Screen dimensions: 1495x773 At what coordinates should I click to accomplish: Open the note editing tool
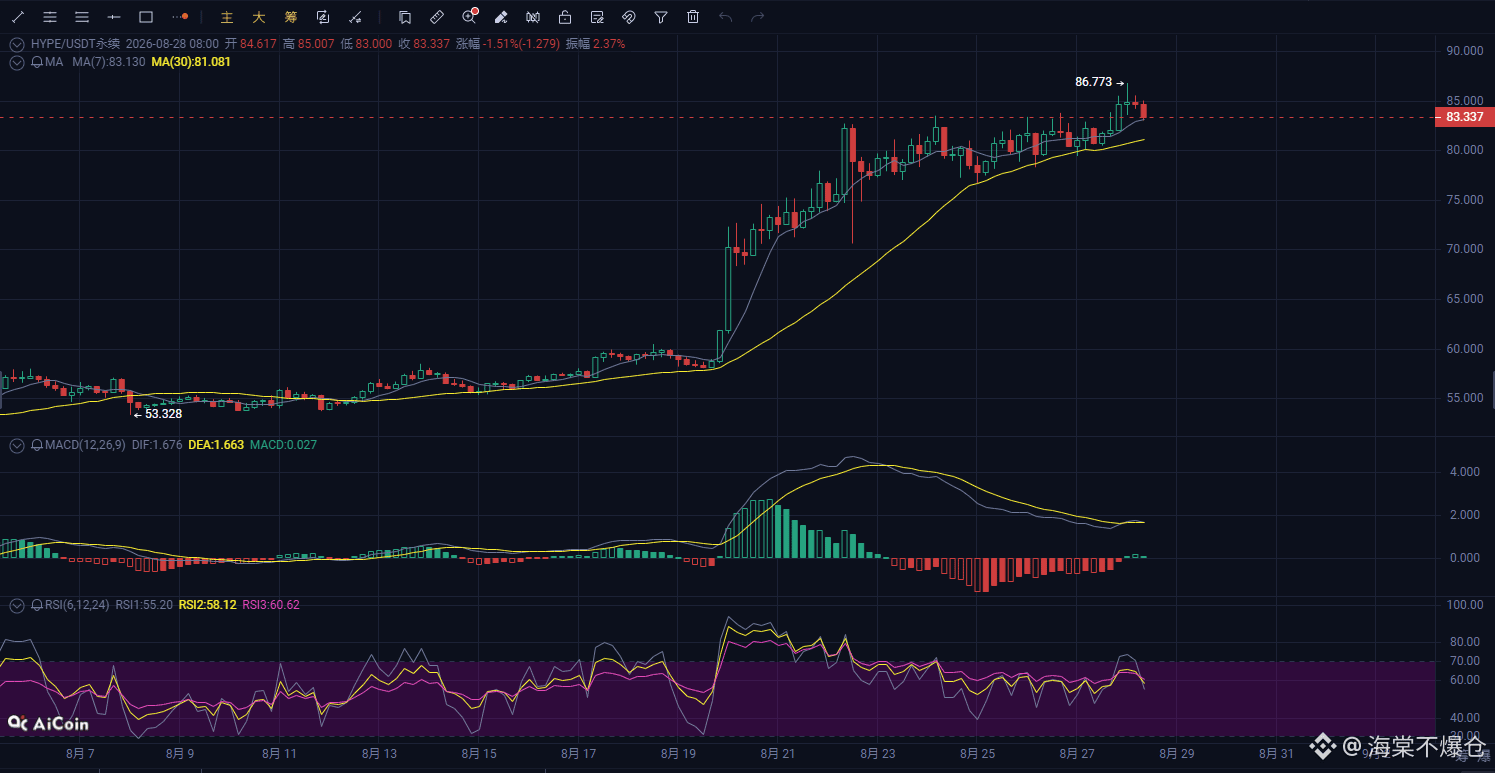(597, 17)
